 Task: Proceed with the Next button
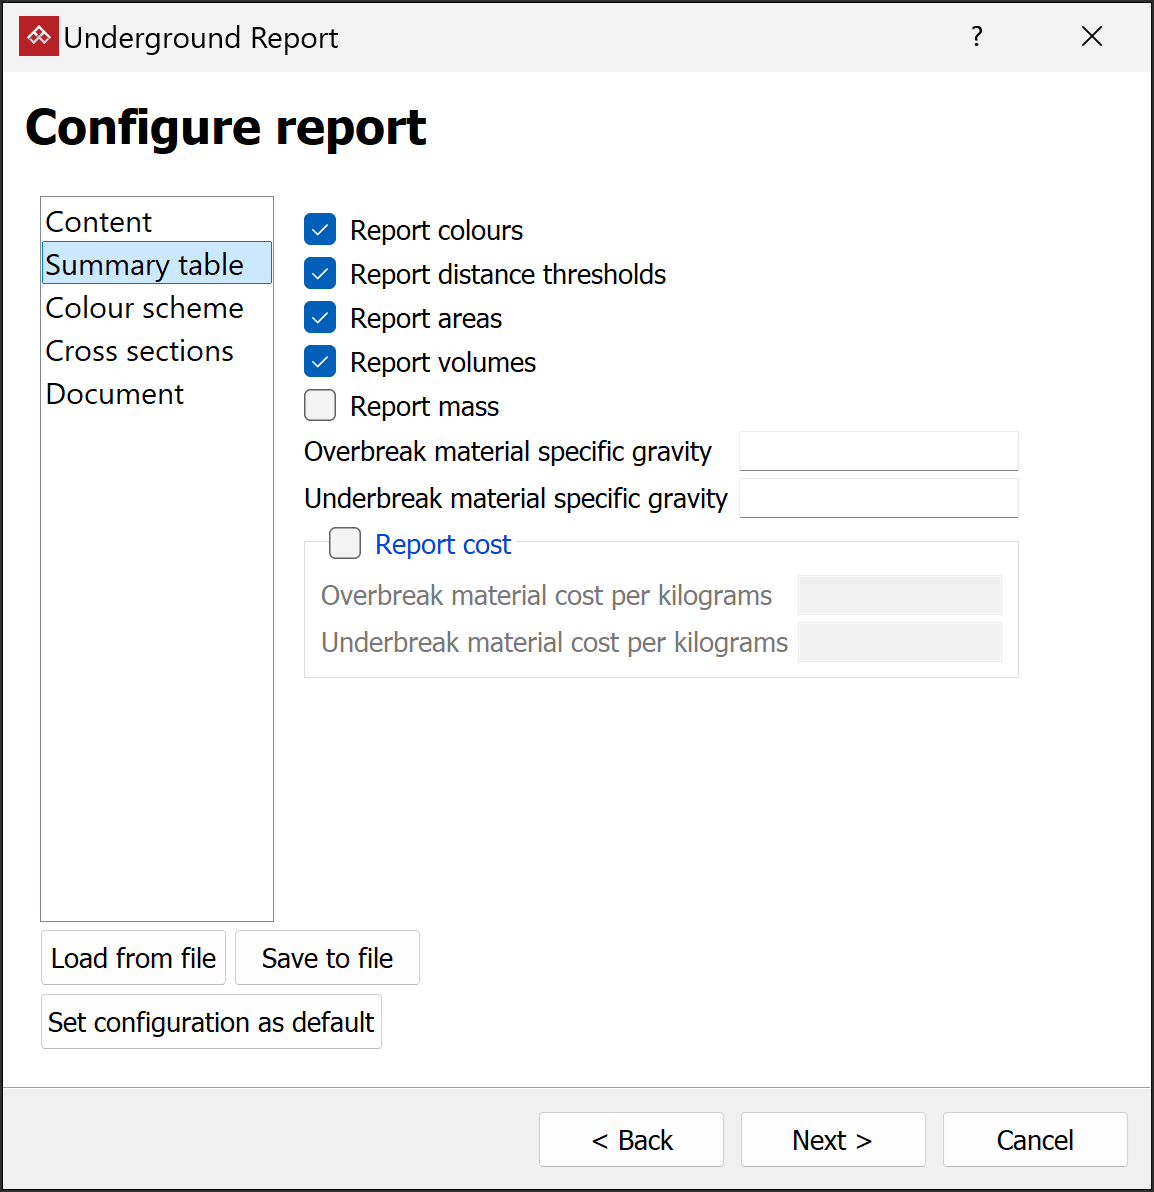[x=832, y=1140]
